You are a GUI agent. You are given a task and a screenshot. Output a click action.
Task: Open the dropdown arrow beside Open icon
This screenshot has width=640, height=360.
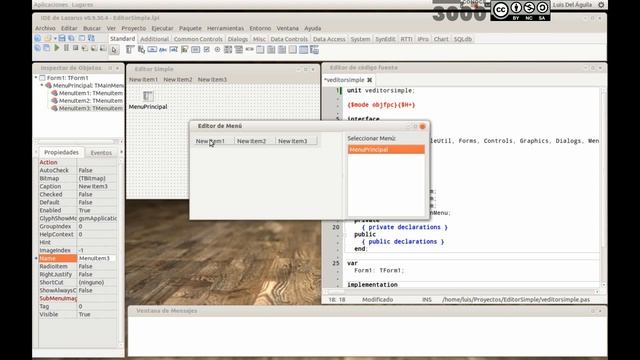point(55,38)
